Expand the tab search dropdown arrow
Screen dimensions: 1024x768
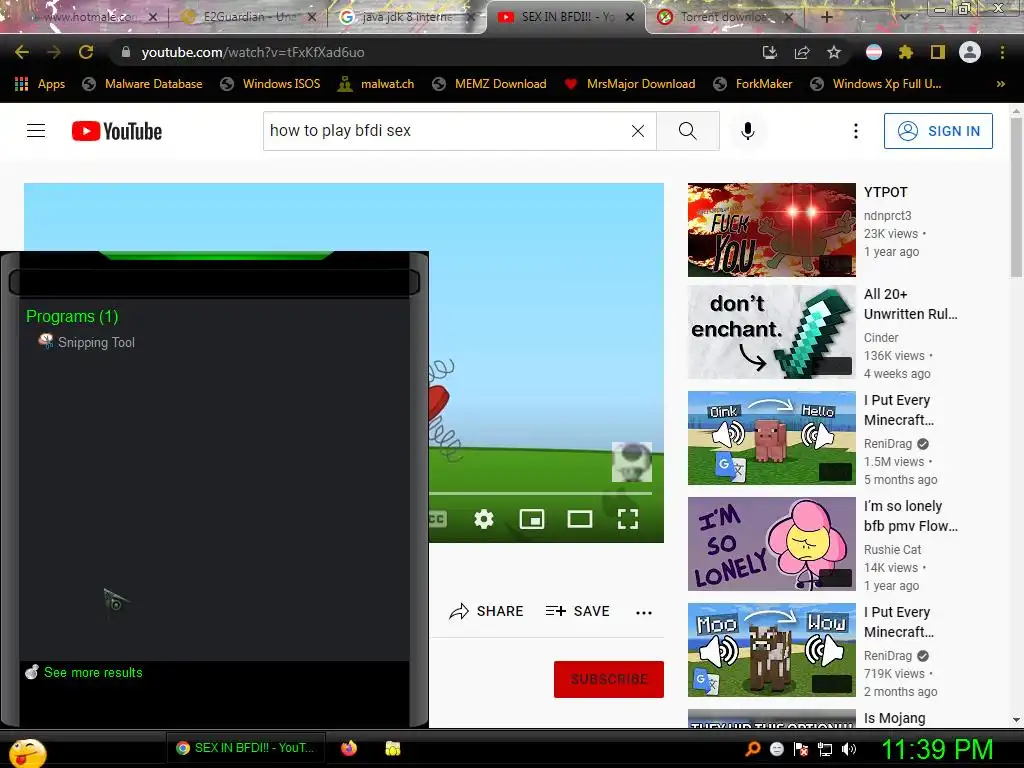pyautogui.click(x=904, y=17)
